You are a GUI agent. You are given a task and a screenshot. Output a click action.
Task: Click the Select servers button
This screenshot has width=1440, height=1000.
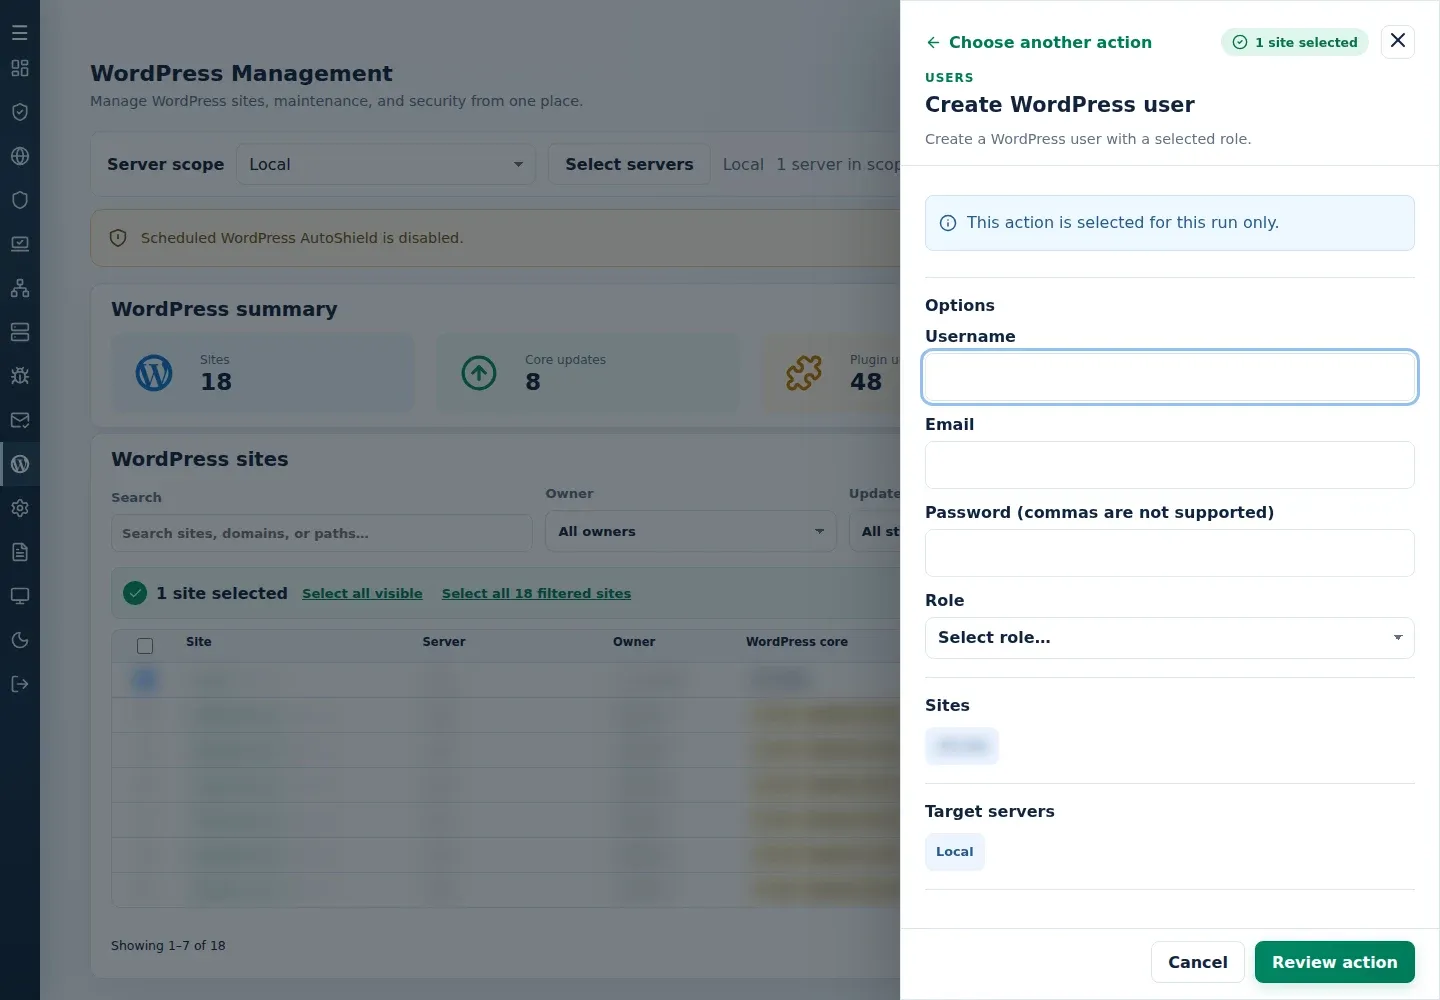click(x=629, y=164)
